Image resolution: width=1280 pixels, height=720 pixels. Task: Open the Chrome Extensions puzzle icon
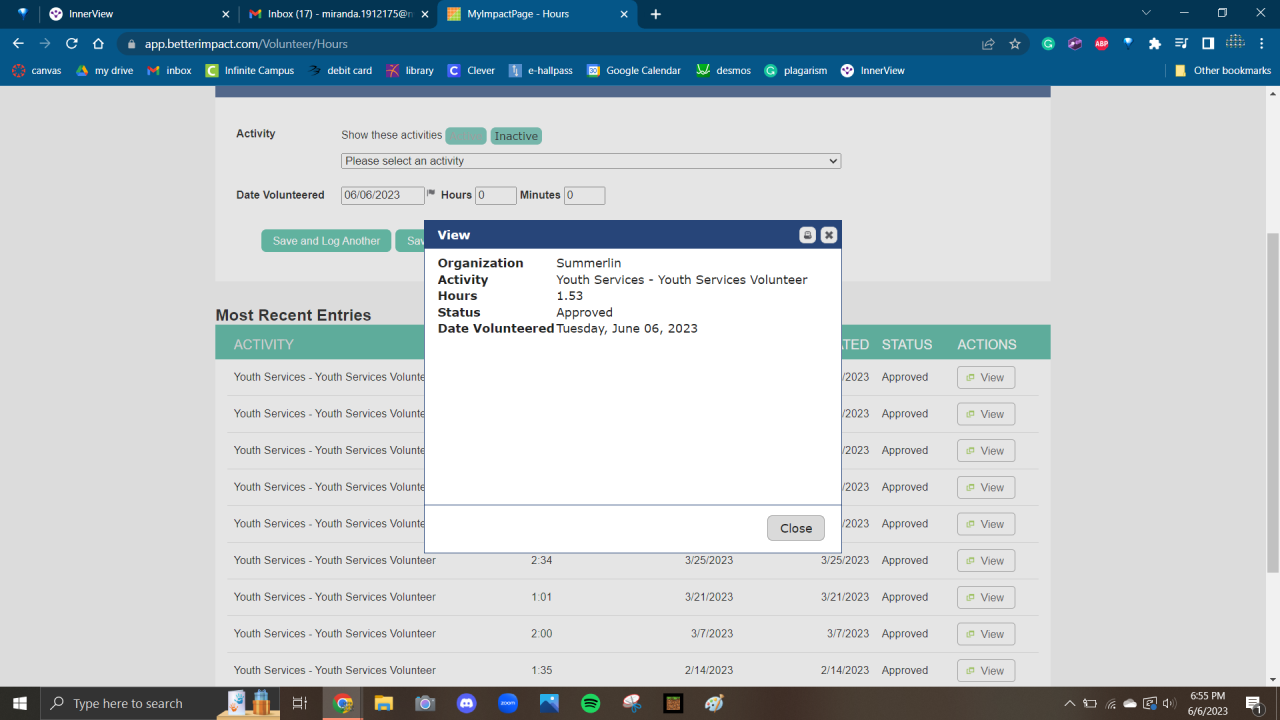1155,43
